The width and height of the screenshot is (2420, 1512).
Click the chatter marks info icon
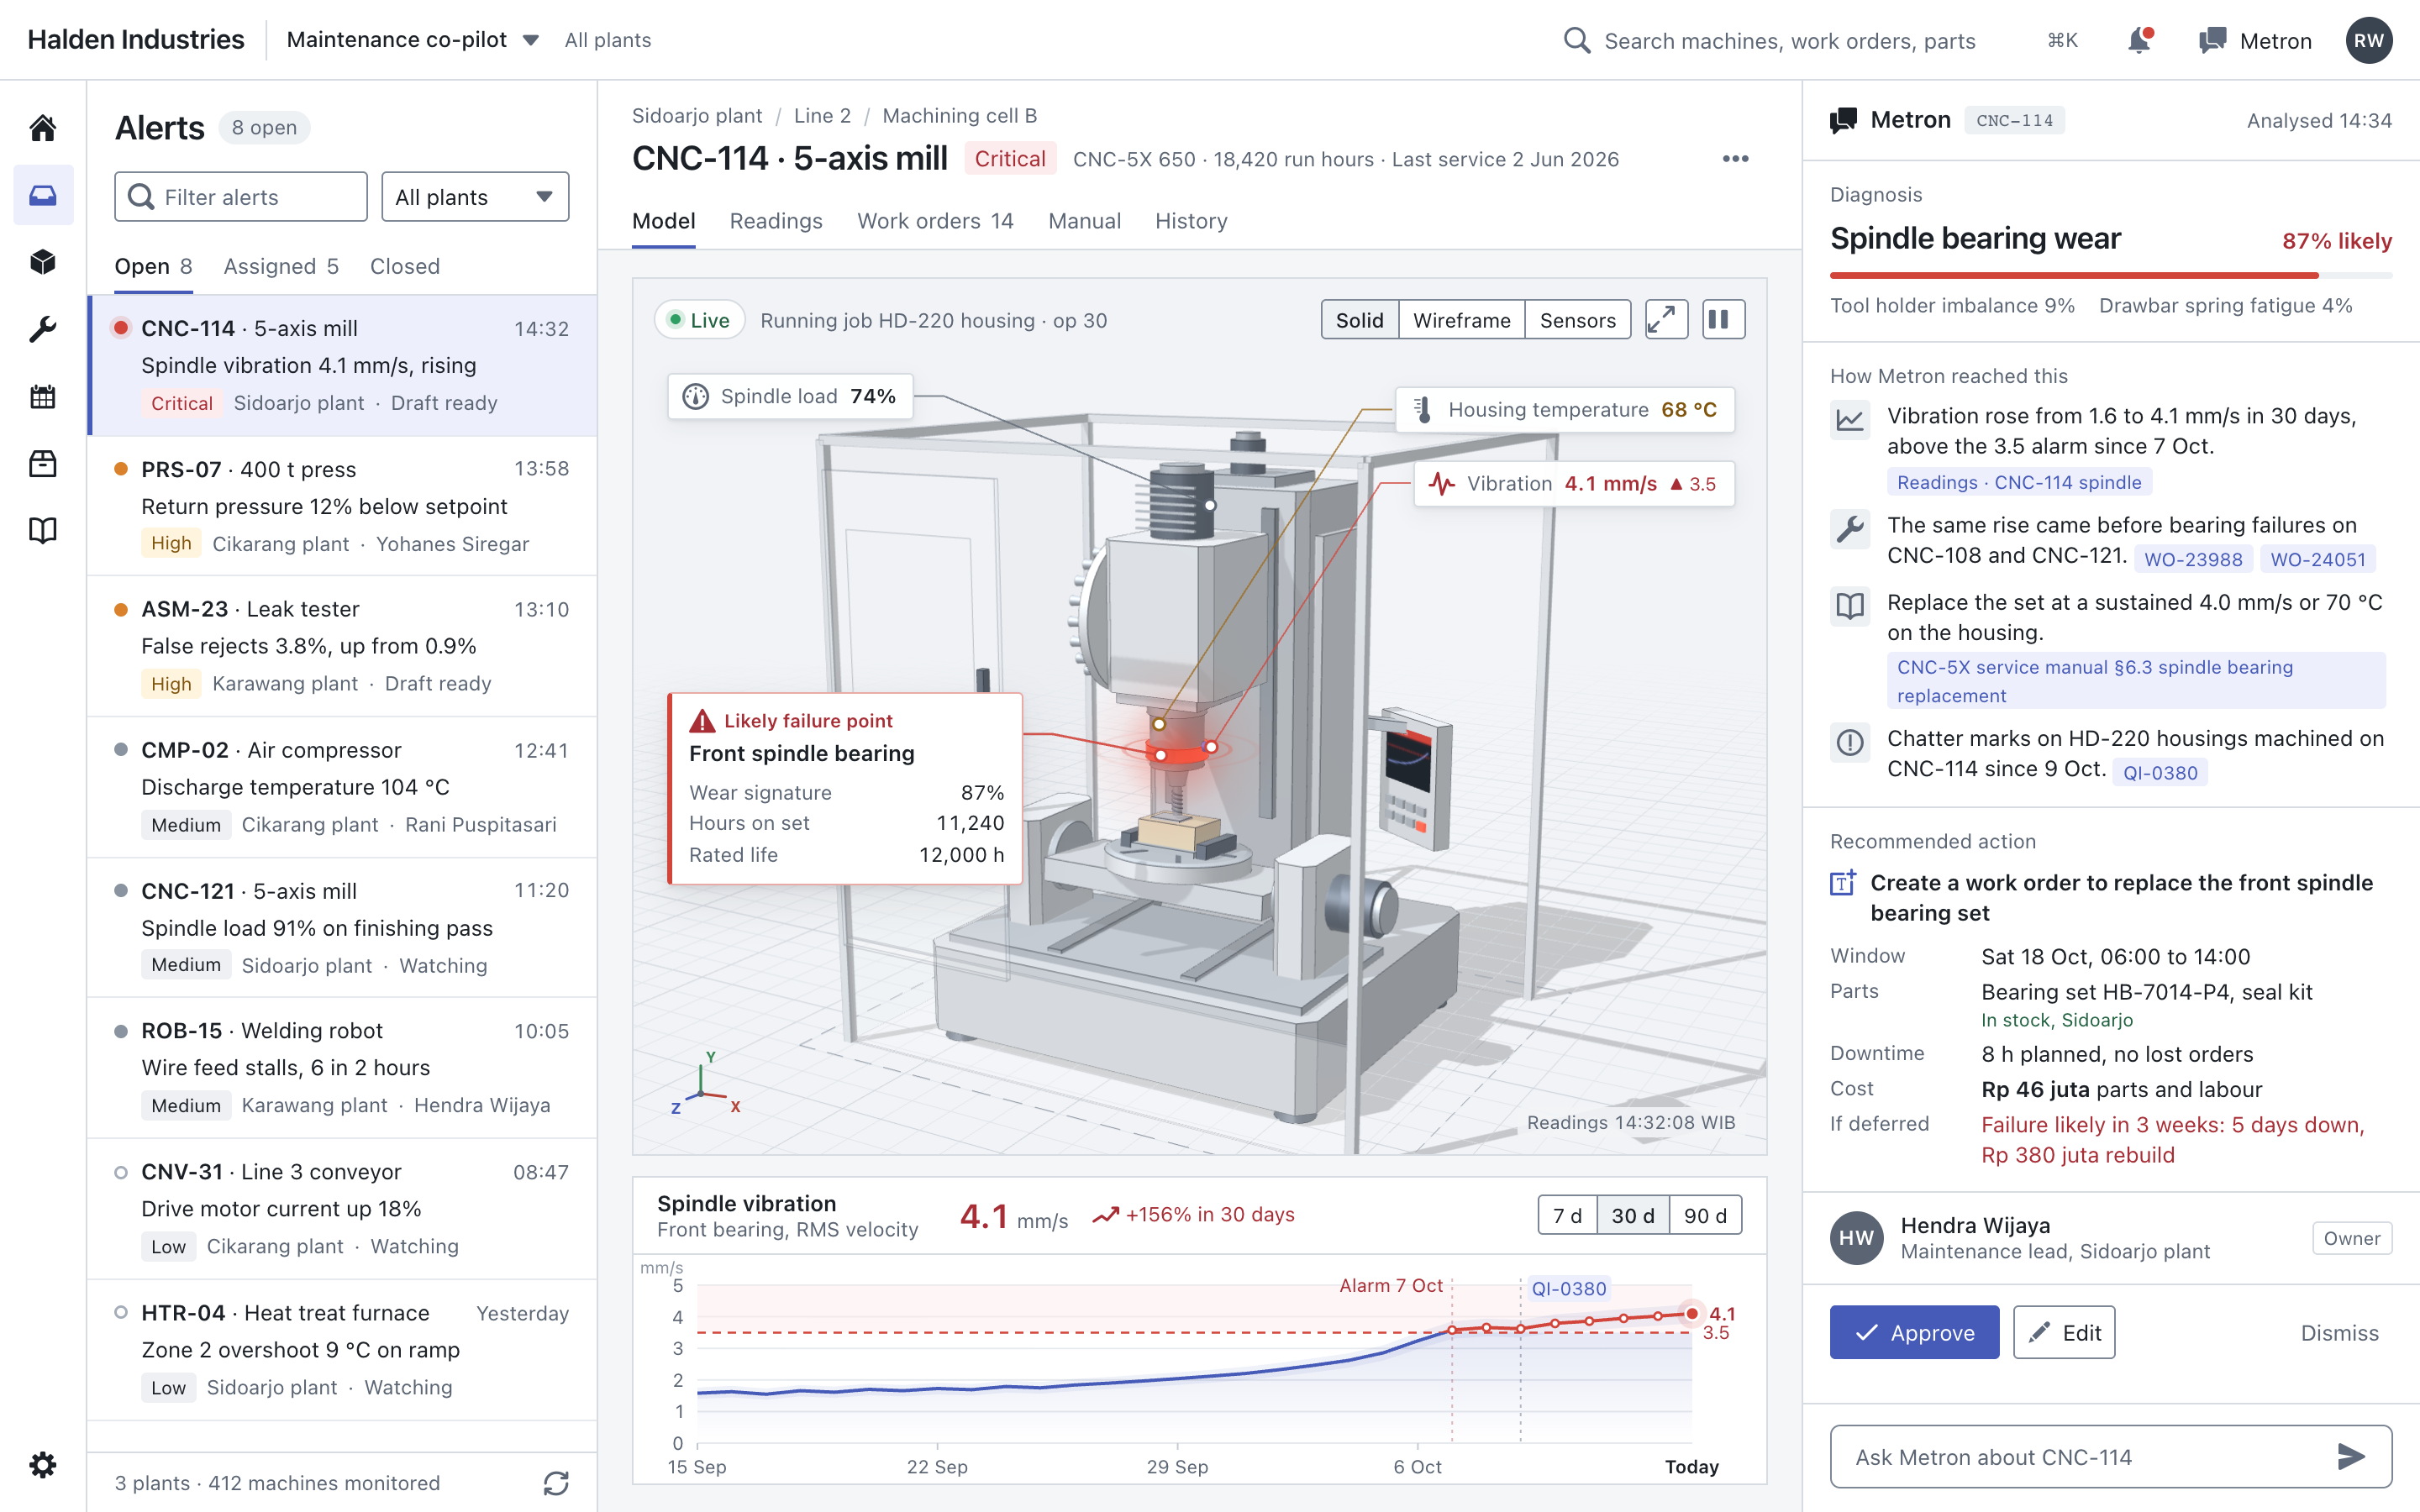tap(1850, 742)
